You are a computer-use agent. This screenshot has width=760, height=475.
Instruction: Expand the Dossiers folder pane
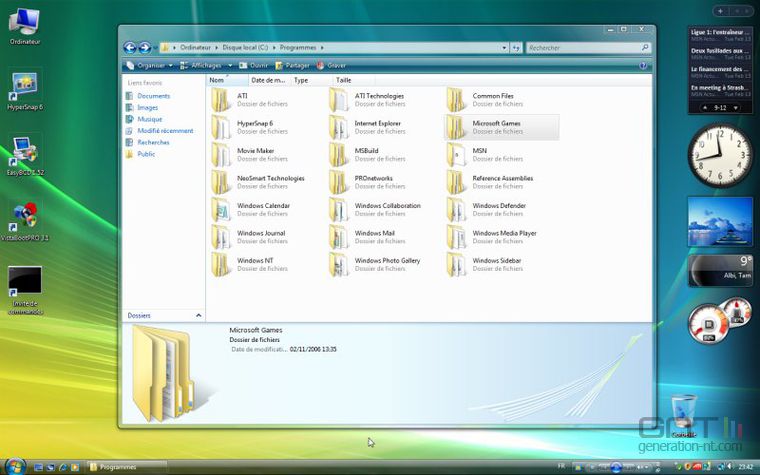tap(198, 315)
